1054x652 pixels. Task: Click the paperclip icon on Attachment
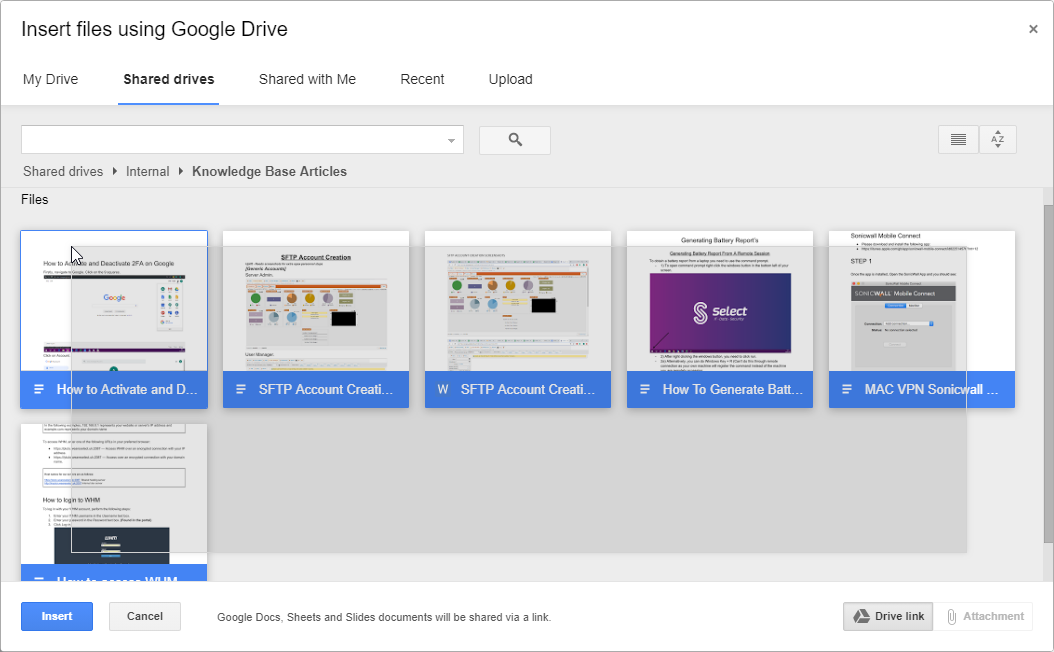pos(951,616)
